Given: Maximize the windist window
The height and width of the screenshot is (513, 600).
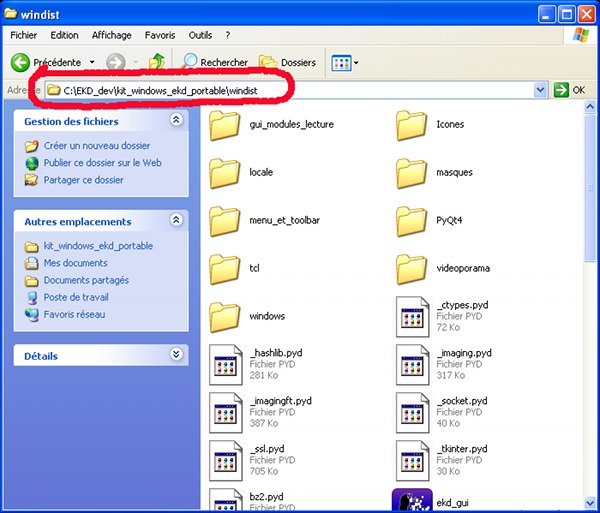Looking at the screenshot, I should coord(566,15).
